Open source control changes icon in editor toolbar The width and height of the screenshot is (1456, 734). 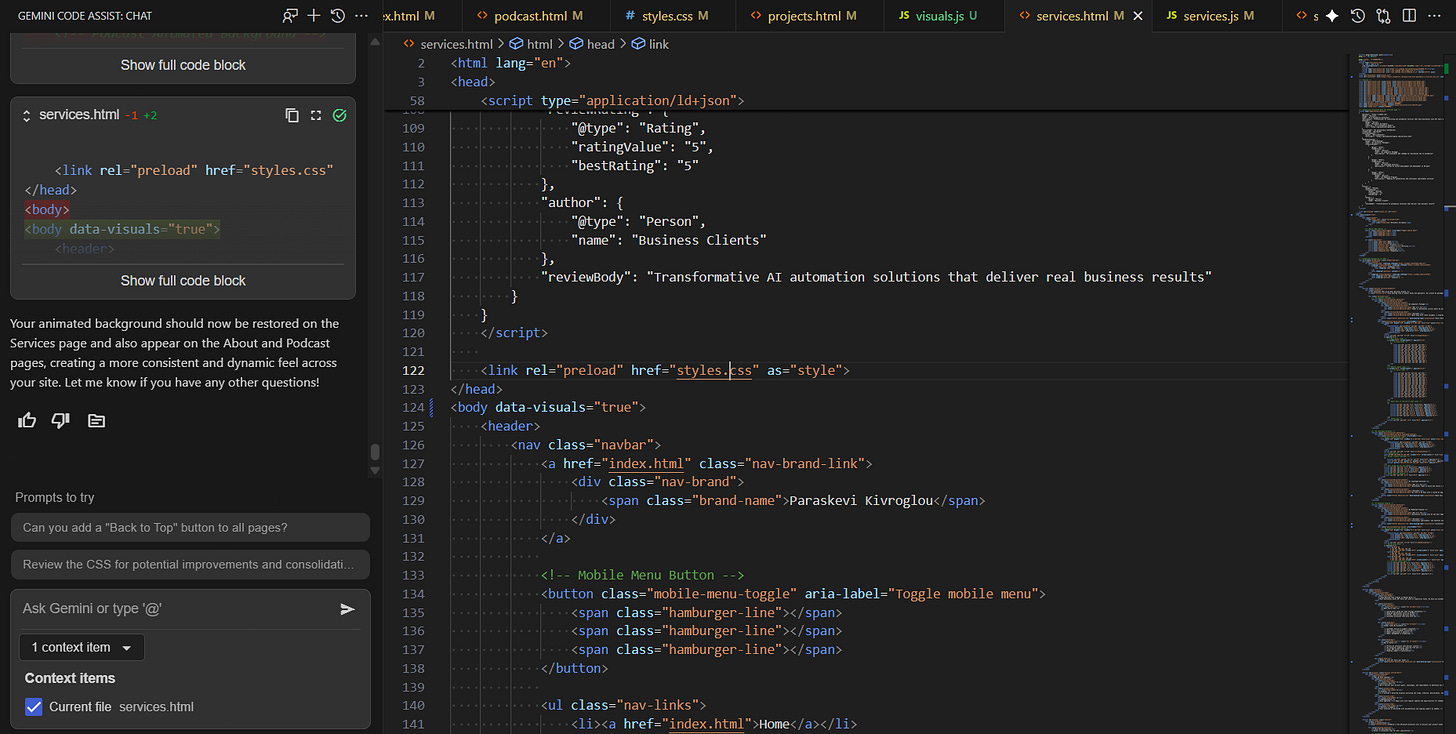[x=1383, y=16]
